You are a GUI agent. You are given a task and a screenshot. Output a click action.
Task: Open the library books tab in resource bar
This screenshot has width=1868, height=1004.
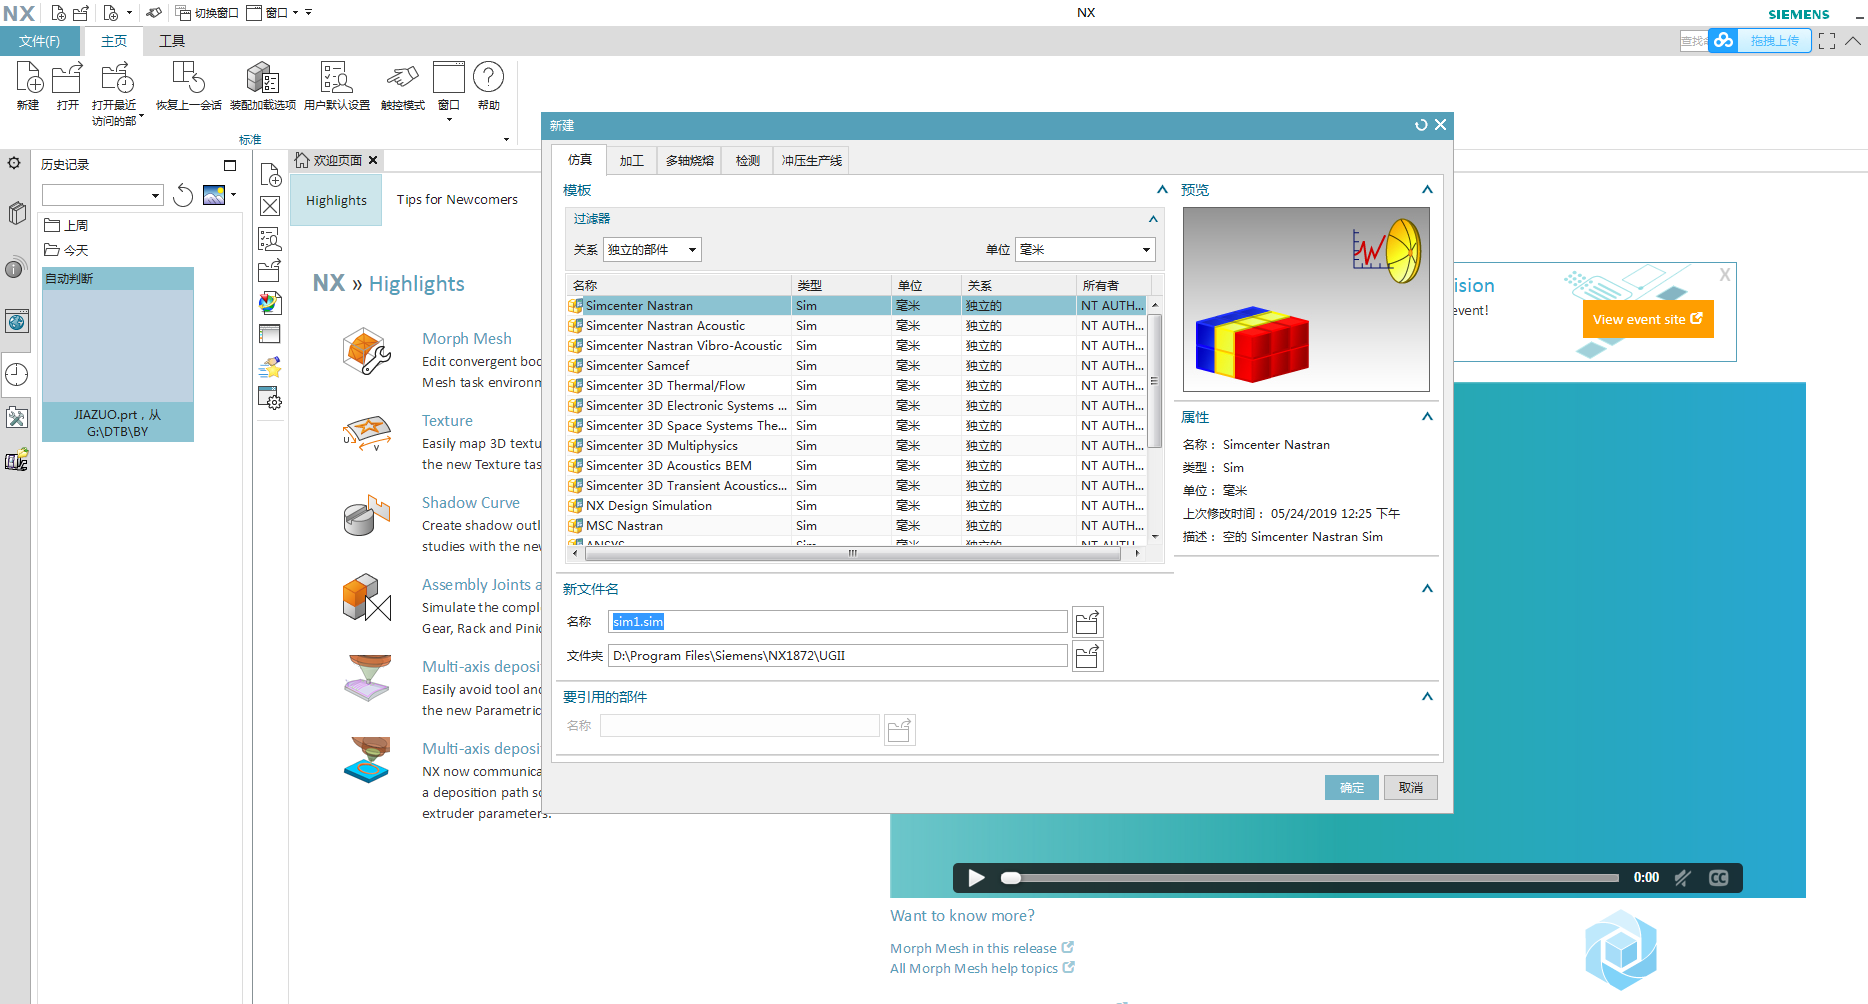point(16,213)
